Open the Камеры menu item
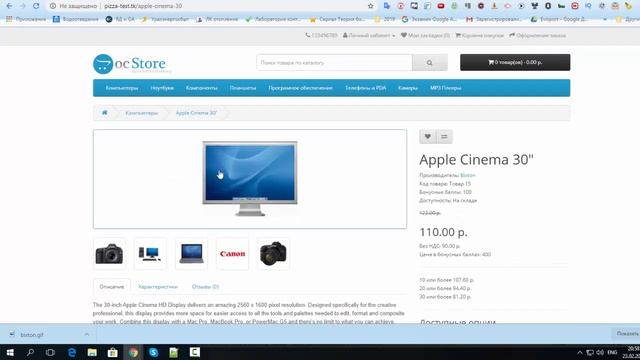The width and height of the screenshot is (640, 360). [x=408, y=88]
